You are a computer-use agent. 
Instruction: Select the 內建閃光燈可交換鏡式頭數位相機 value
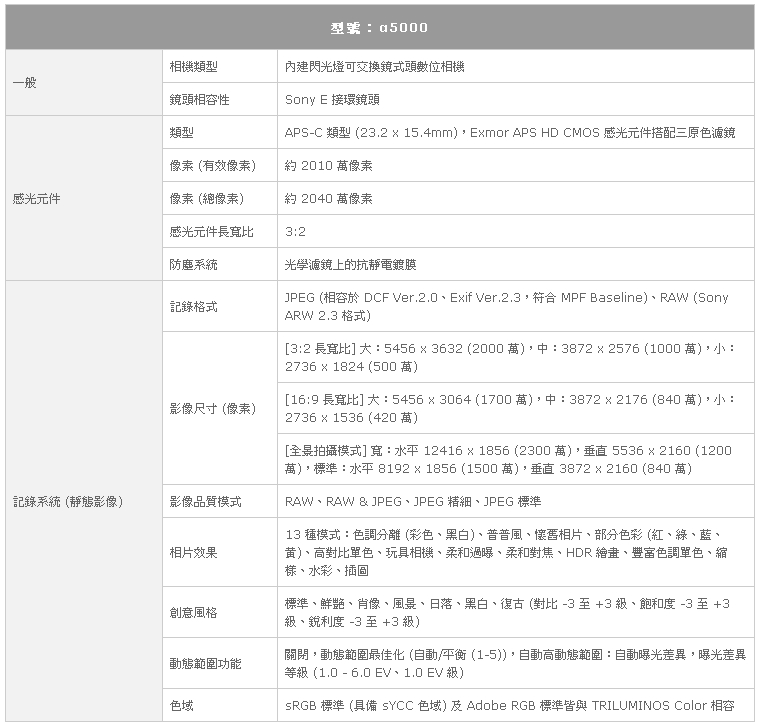pyautogui.click(x=374, y=67)
